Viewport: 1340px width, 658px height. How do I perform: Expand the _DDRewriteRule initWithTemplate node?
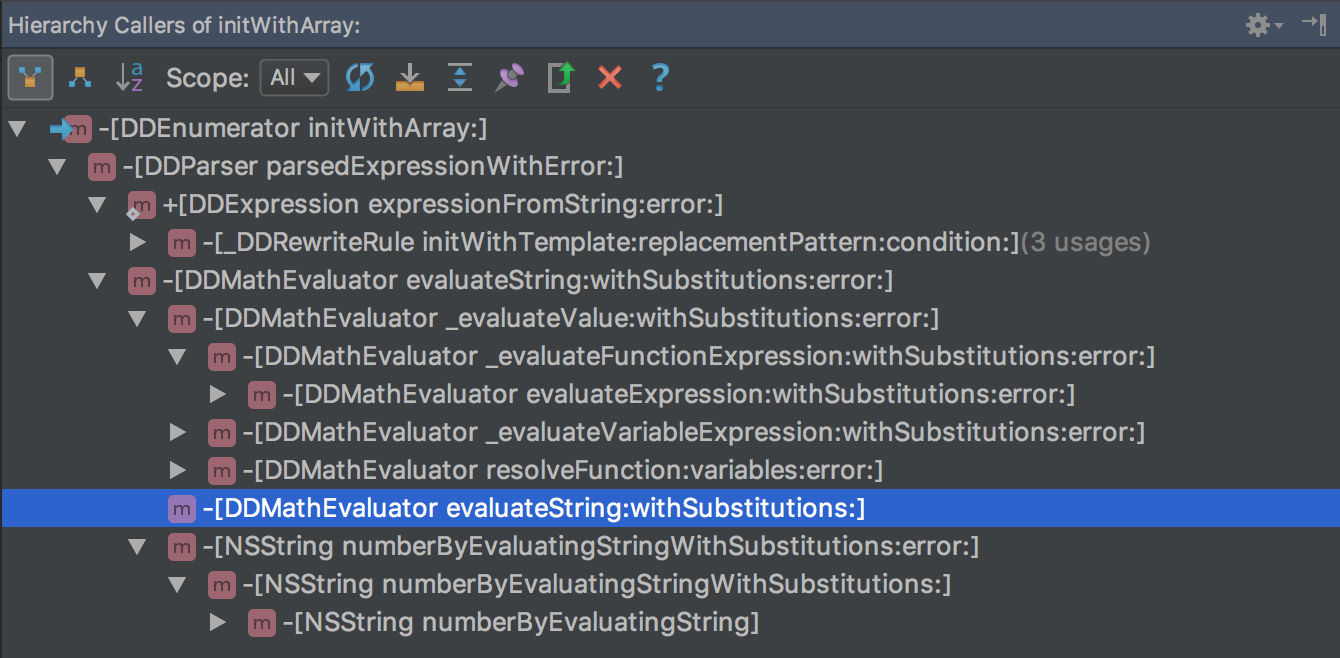(138, 242)
